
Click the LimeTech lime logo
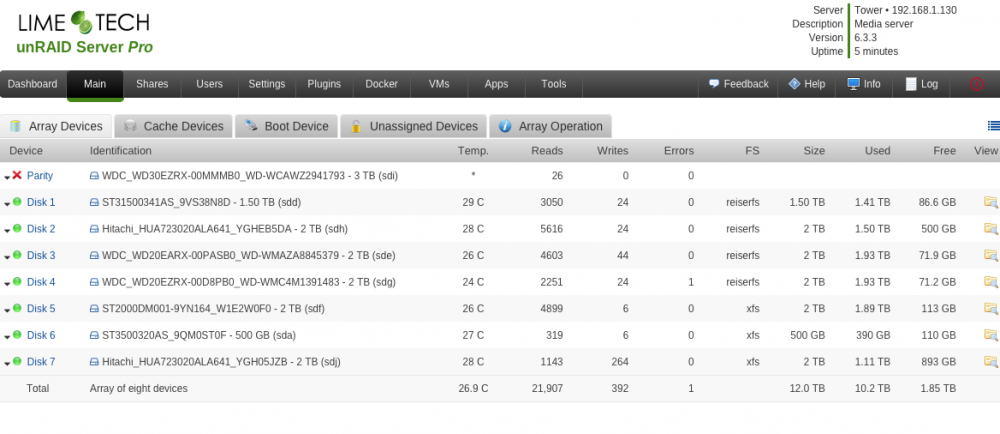pos(81,22)
